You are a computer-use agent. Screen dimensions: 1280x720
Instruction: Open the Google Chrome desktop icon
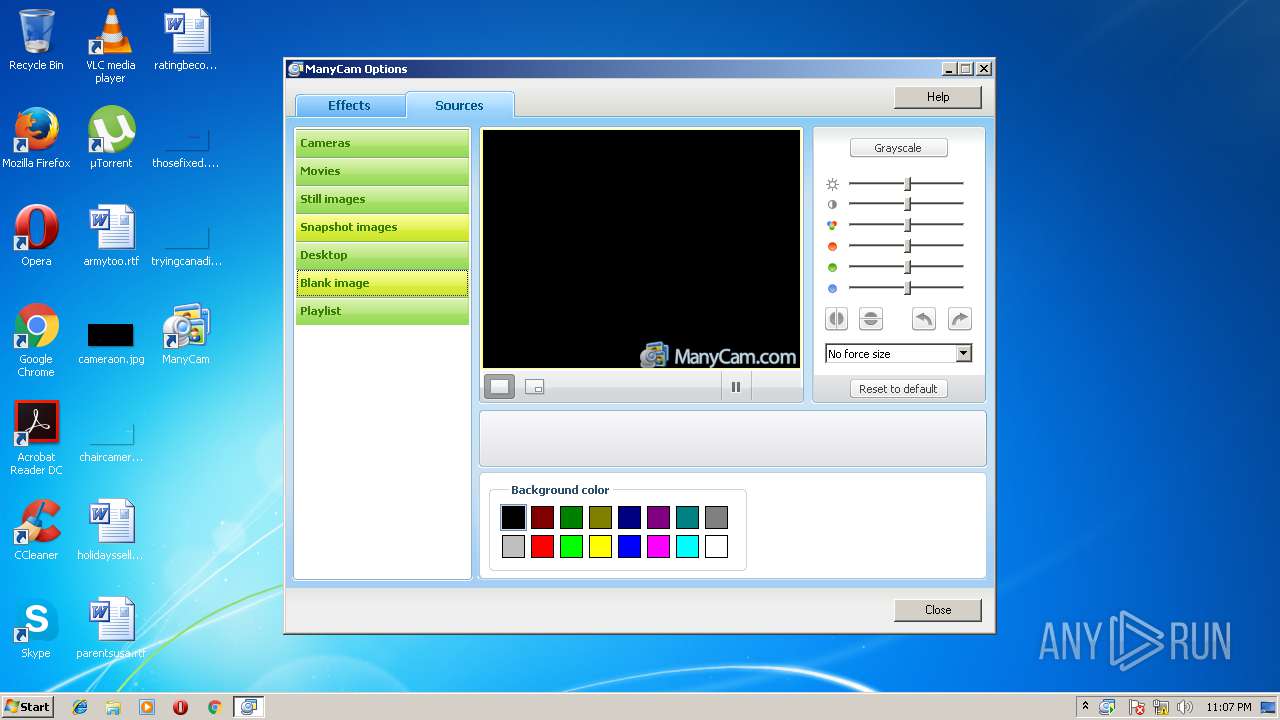(x=36, y=340)
